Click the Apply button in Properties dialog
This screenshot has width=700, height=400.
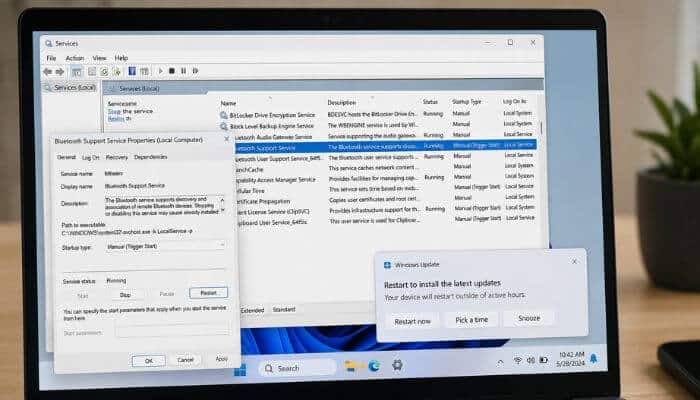(221, 359)
